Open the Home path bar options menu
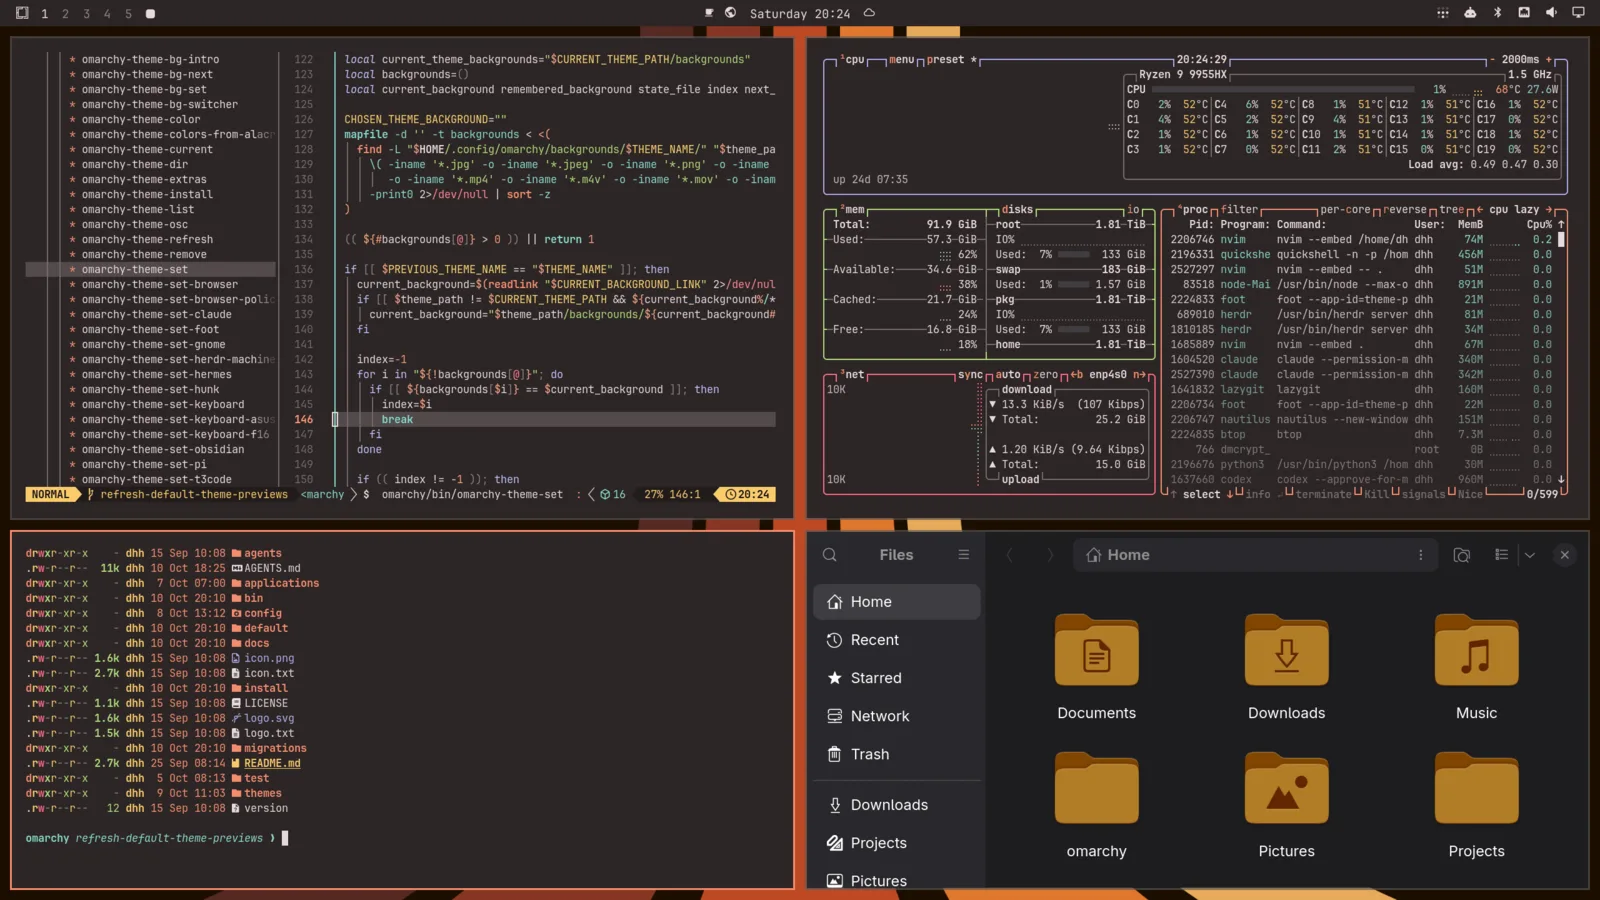This screenshot has height=900, width=1600. [1420, 555]
